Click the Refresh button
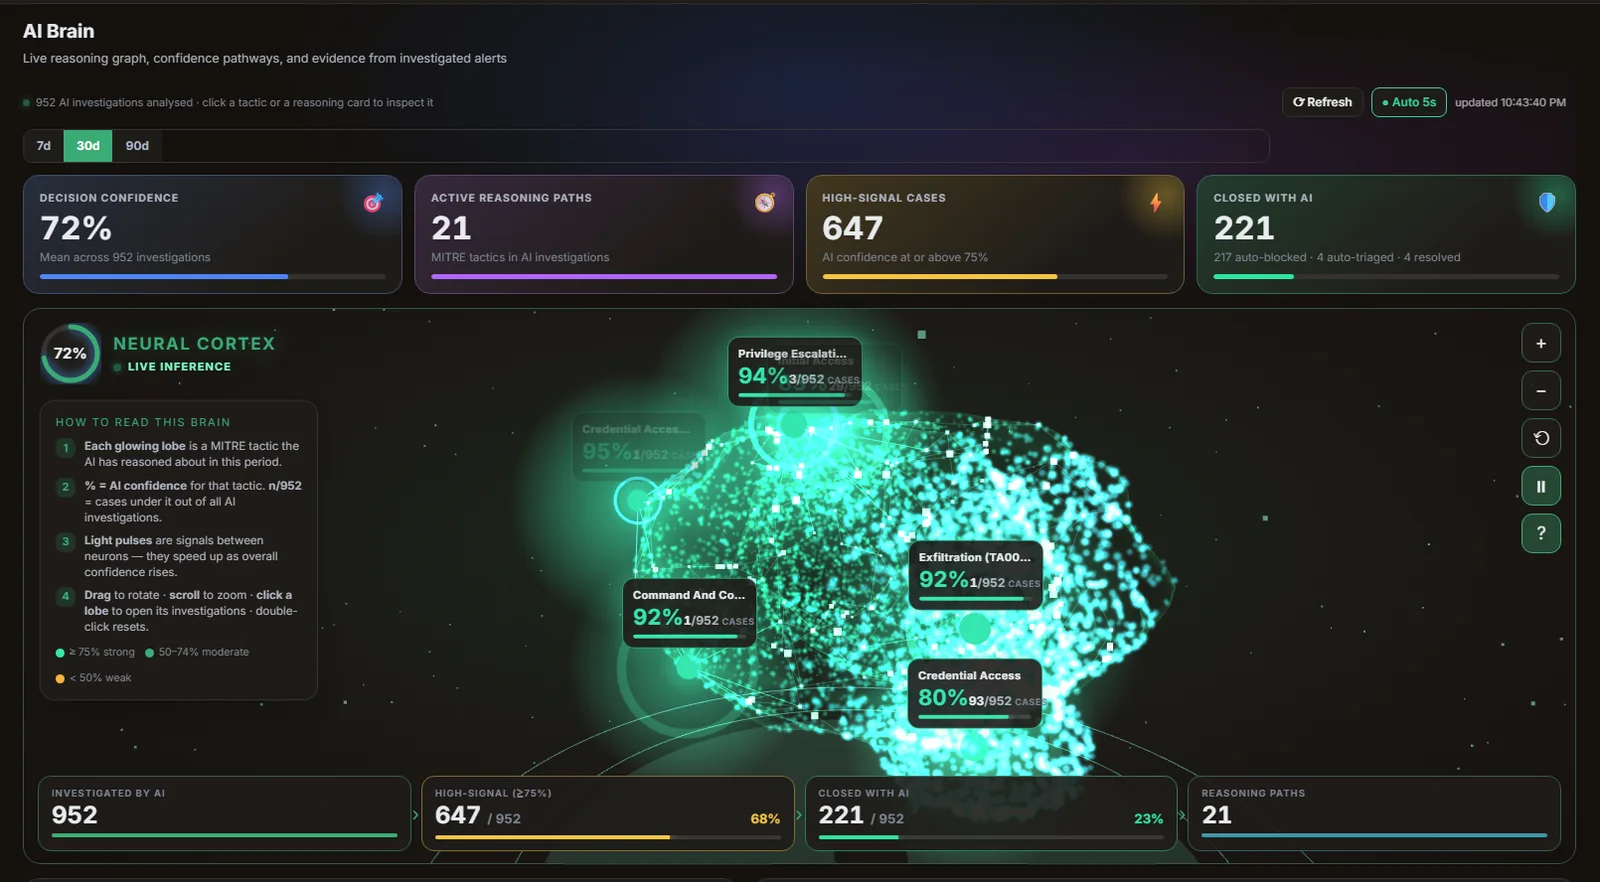 (1322, 102)
